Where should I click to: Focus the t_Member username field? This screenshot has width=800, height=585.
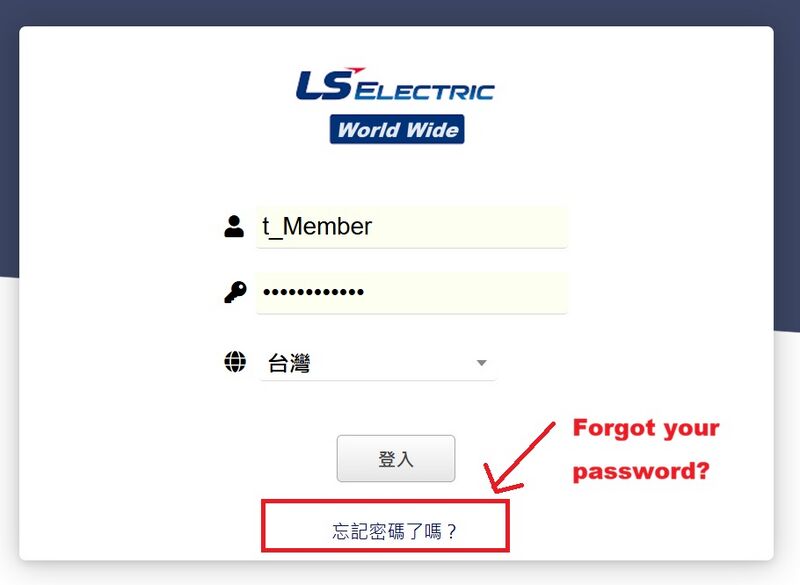tap(411, 227)
